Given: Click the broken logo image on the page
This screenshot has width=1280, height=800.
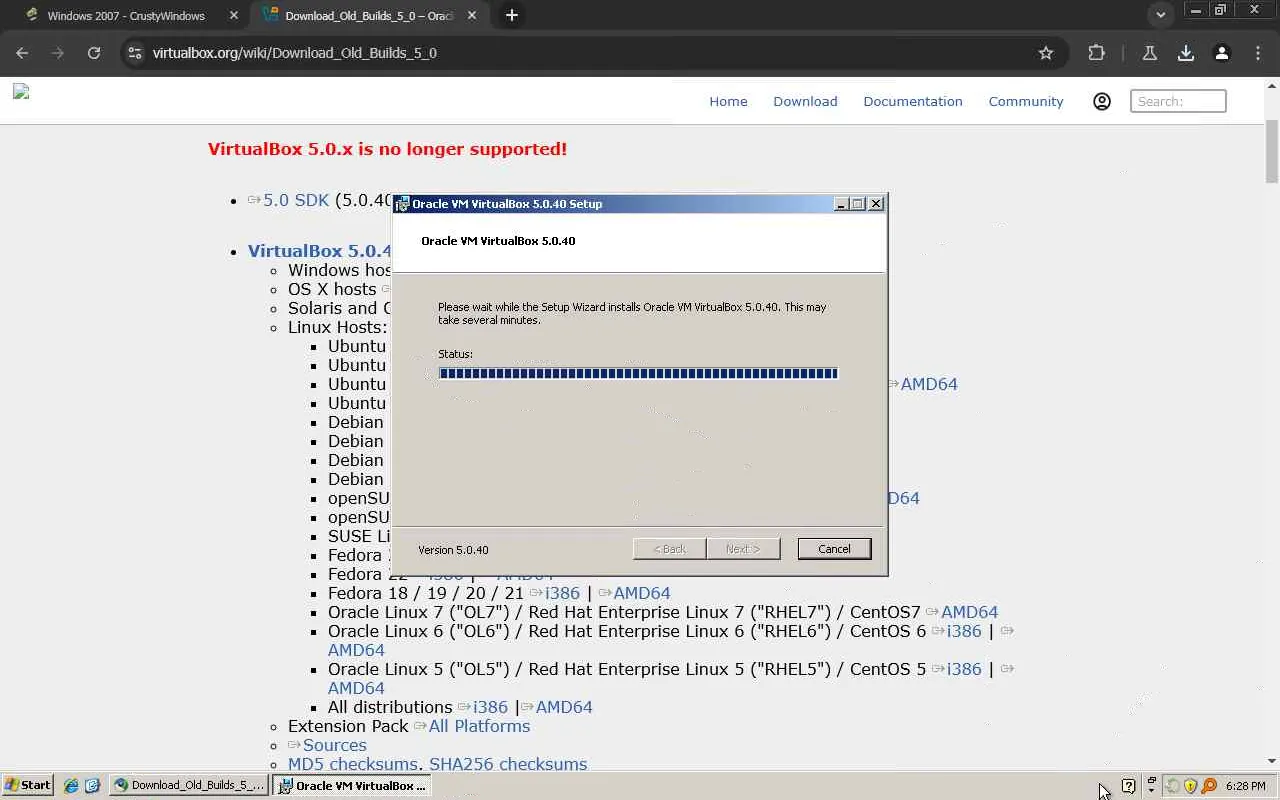Looking at the screenshot, I should (21, 92).
